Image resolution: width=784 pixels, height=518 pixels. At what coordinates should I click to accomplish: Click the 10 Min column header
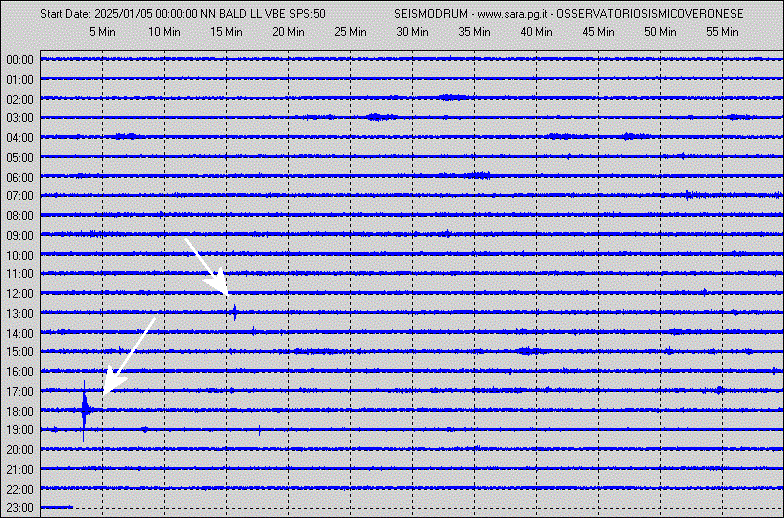point(164,32)
